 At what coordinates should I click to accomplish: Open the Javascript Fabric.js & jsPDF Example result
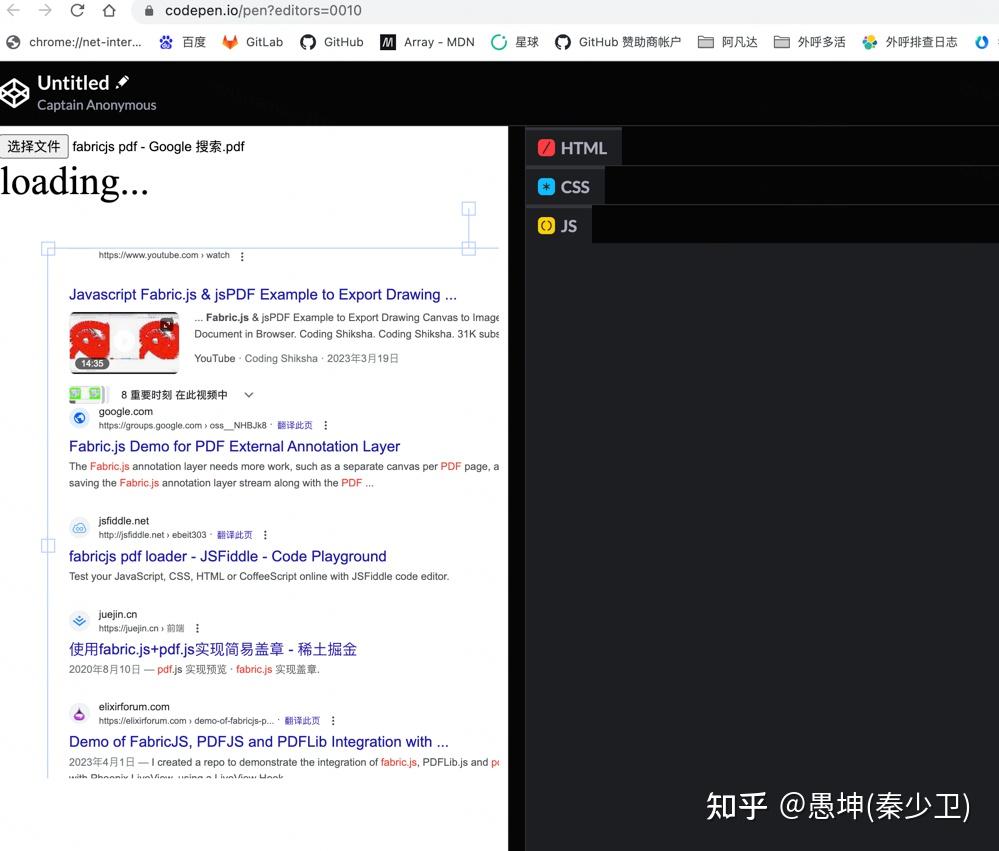point(262,294)
